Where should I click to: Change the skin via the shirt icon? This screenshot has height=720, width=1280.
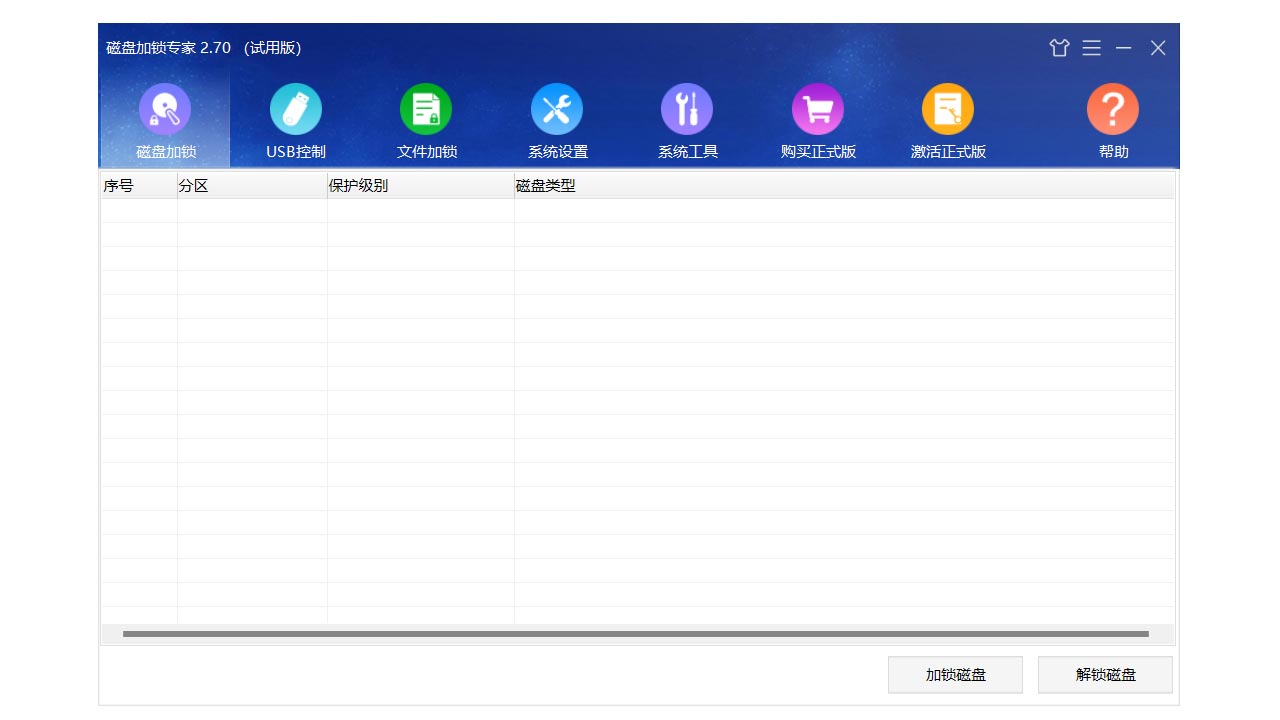click(1059, 48)
